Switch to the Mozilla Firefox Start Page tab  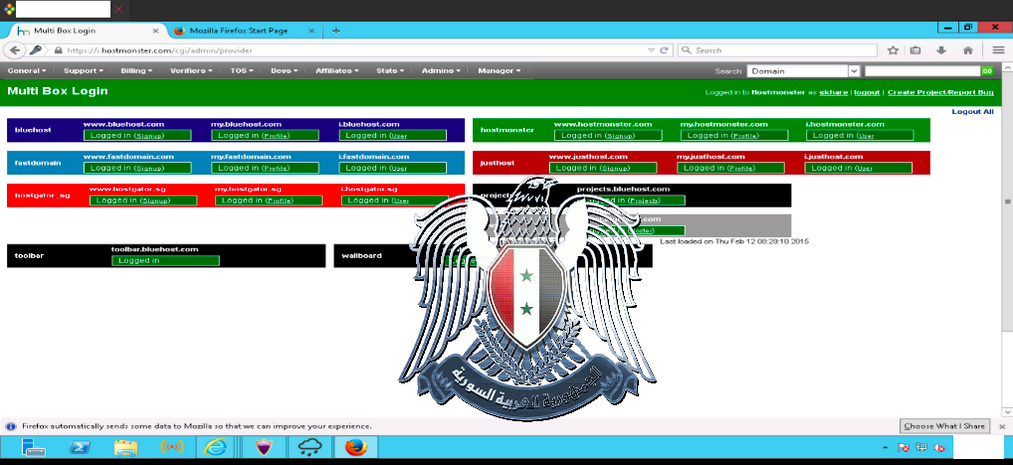(x=244, y=31)
